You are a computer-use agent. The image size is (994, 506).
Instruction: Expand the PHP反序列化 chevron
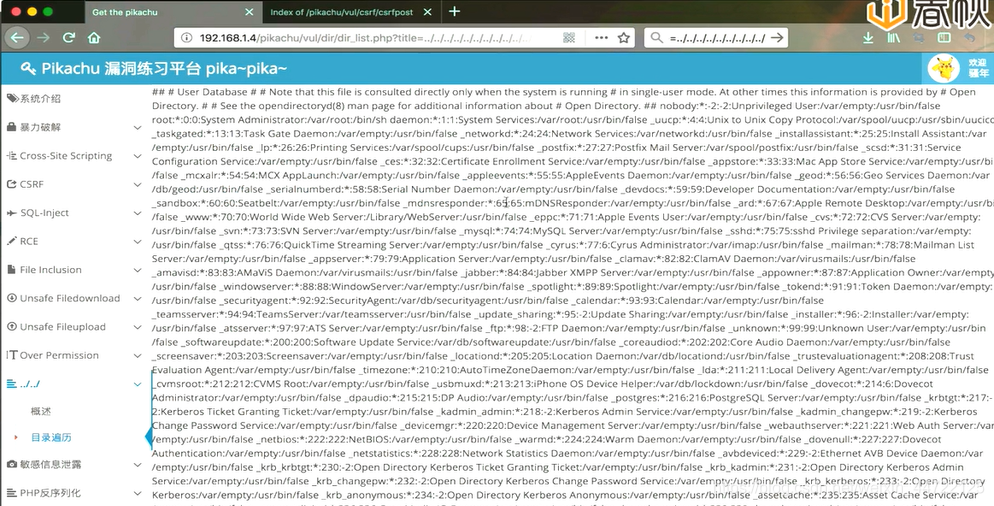pos(137,493)
